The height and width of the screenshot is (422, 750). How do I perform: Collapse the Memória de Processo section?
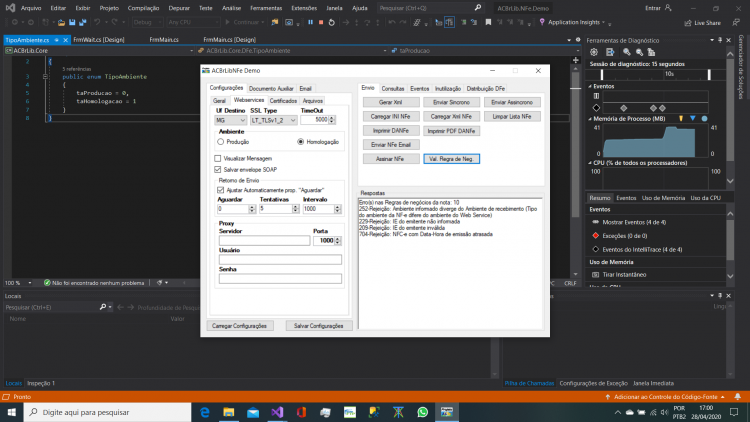point(590,119)
